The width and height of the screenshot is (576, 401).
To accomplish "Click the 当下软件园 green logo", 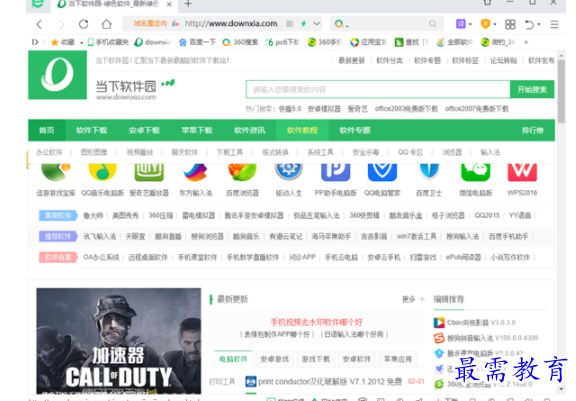I will click(57, 75).
